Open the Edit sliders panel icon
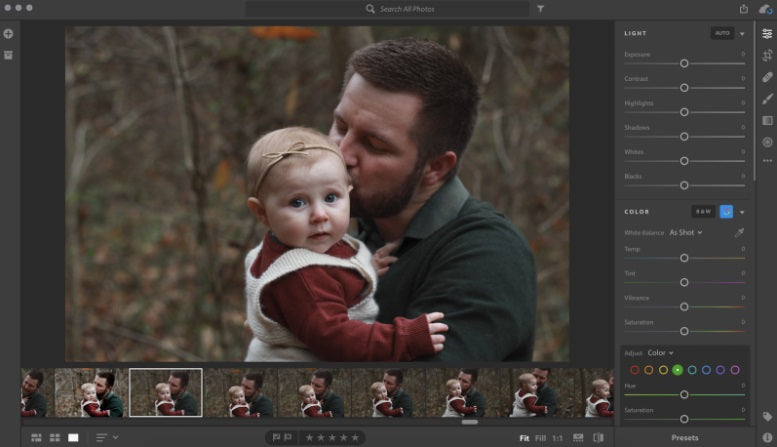Viewport: 777px width, 447px height. pos(767,34)
